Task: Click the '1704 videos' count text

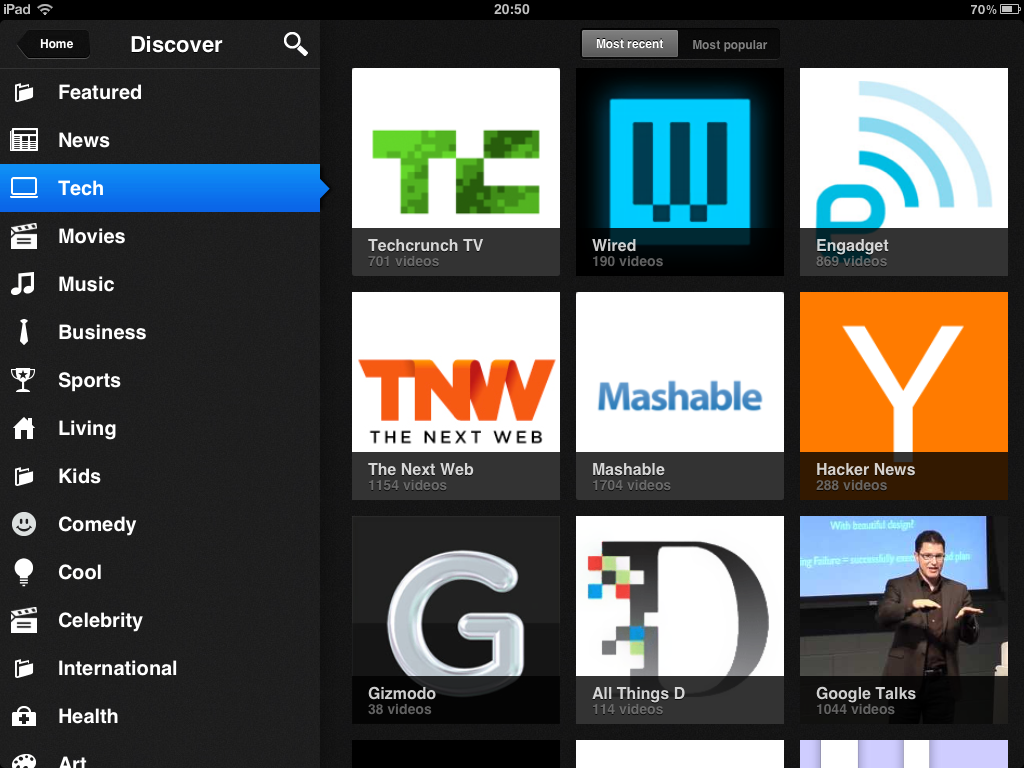Action: coord(631,485)
